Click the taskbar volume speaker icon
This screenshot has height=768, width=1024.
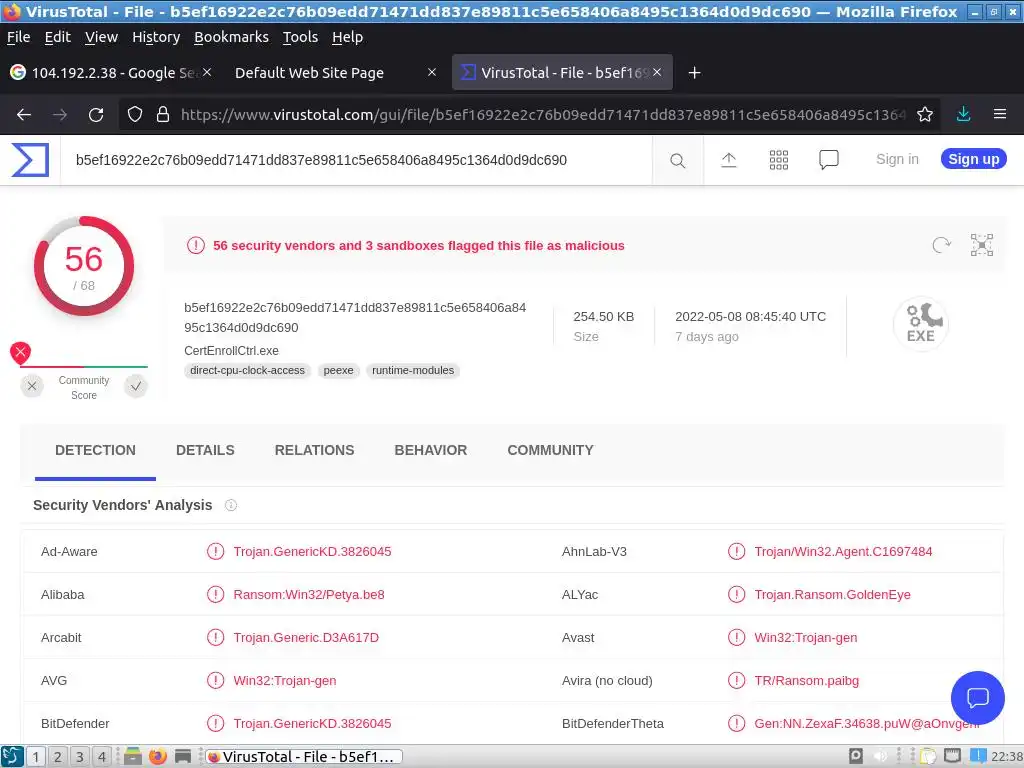(x=880, y=756)
